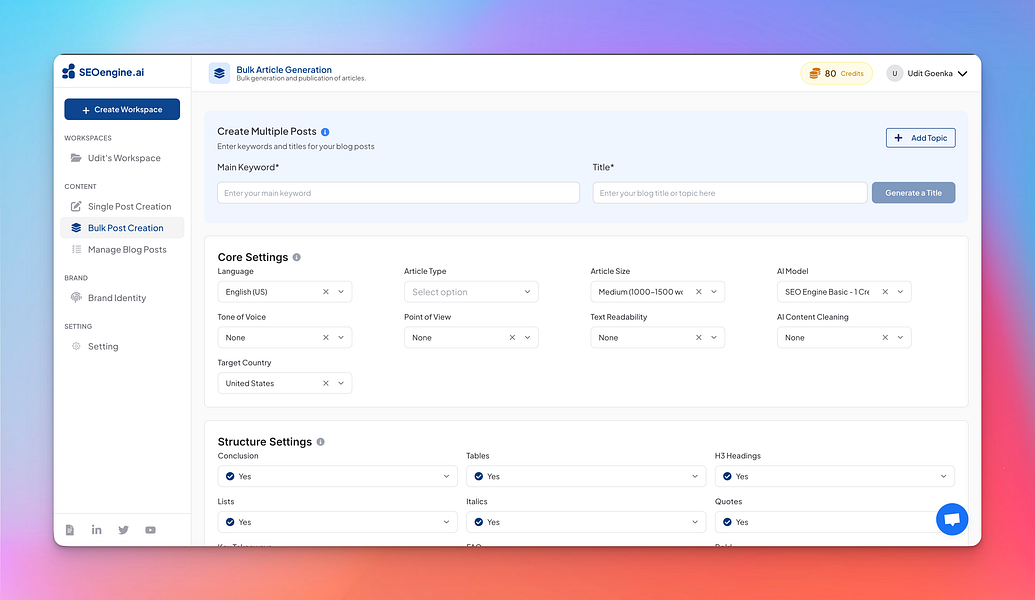This screenshot has width=1035, height=600.
Task: Click the 80 Credits badge
Action: coord(836,73)
